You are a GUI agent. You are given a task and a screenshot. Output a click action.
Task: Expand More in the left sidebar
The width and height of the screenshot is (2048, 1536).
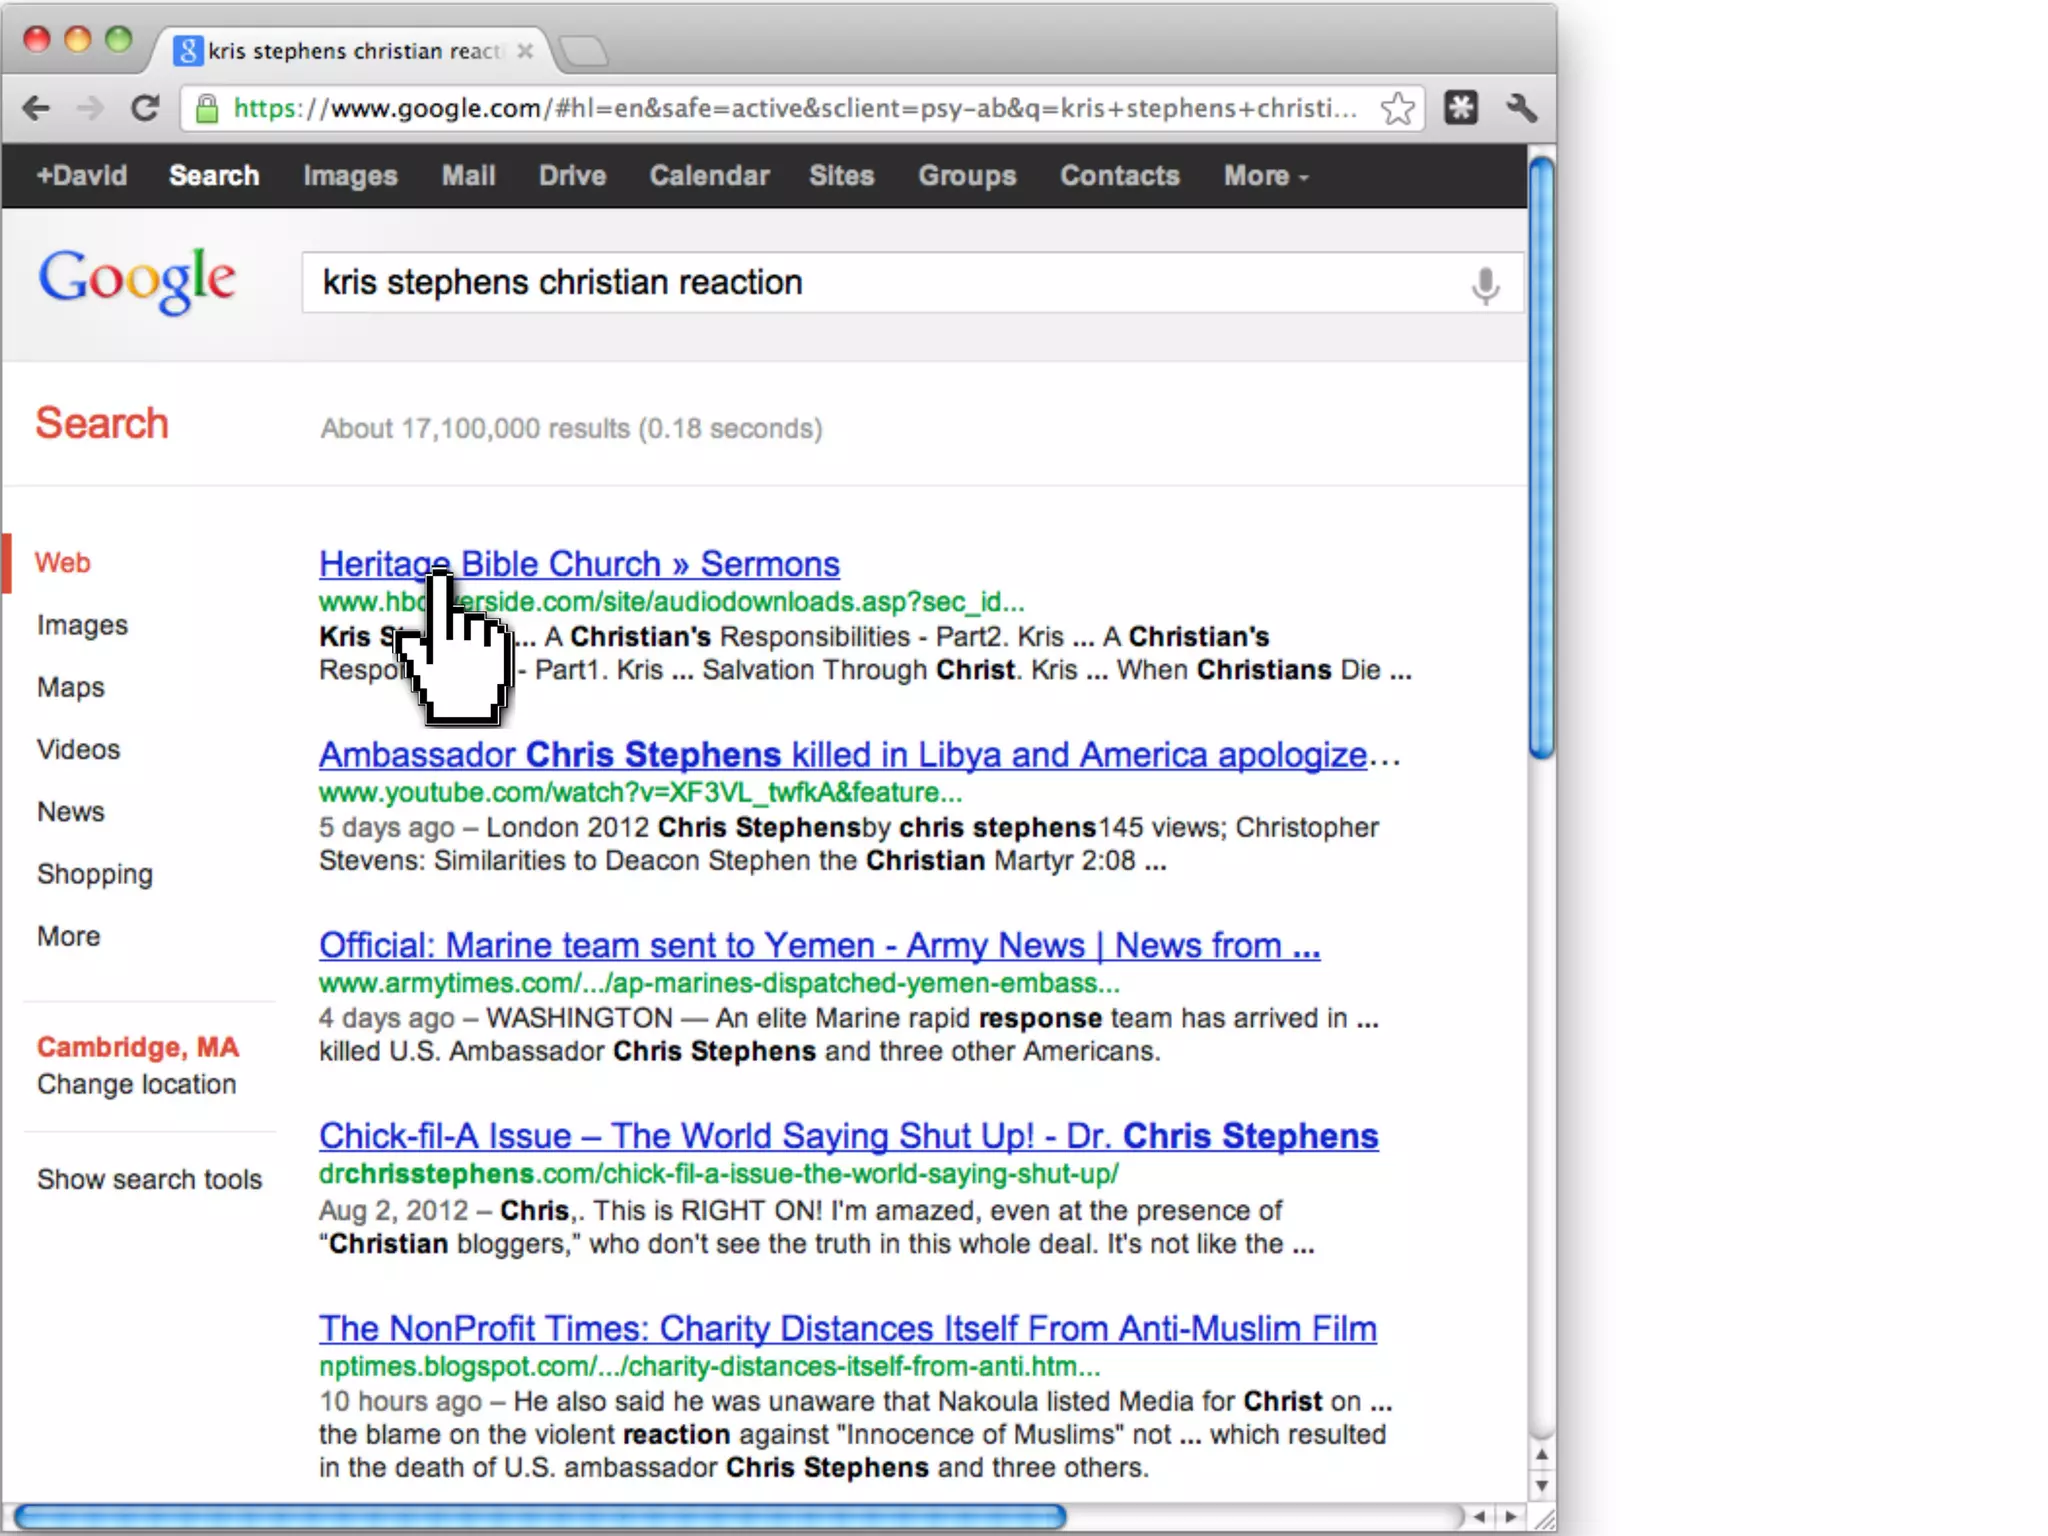point(69,936)
